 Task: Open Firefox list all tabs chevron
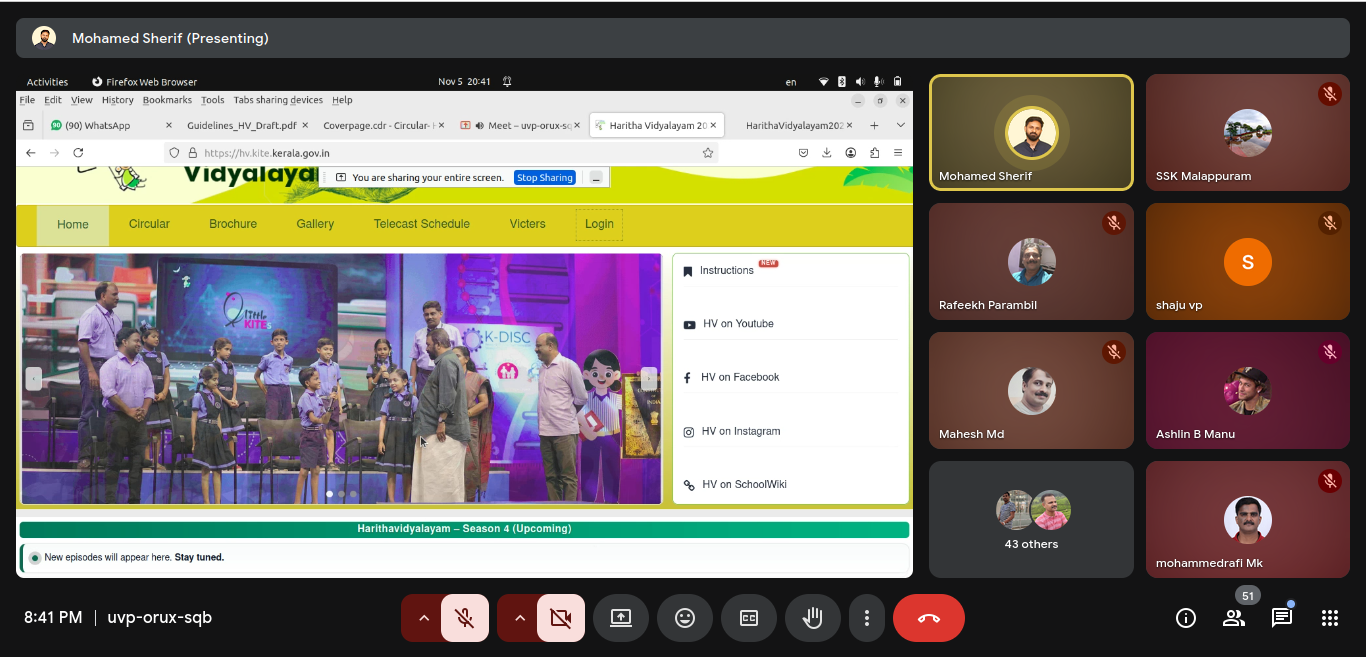pos(900,125)
